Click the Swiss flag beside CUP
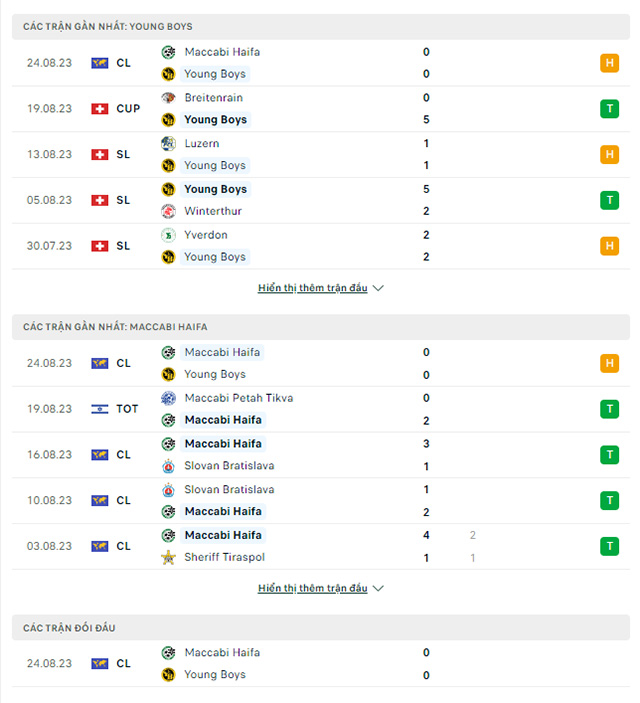Viewport: 640px width, 703px height. pyautogui.click(x=99, y=109)
